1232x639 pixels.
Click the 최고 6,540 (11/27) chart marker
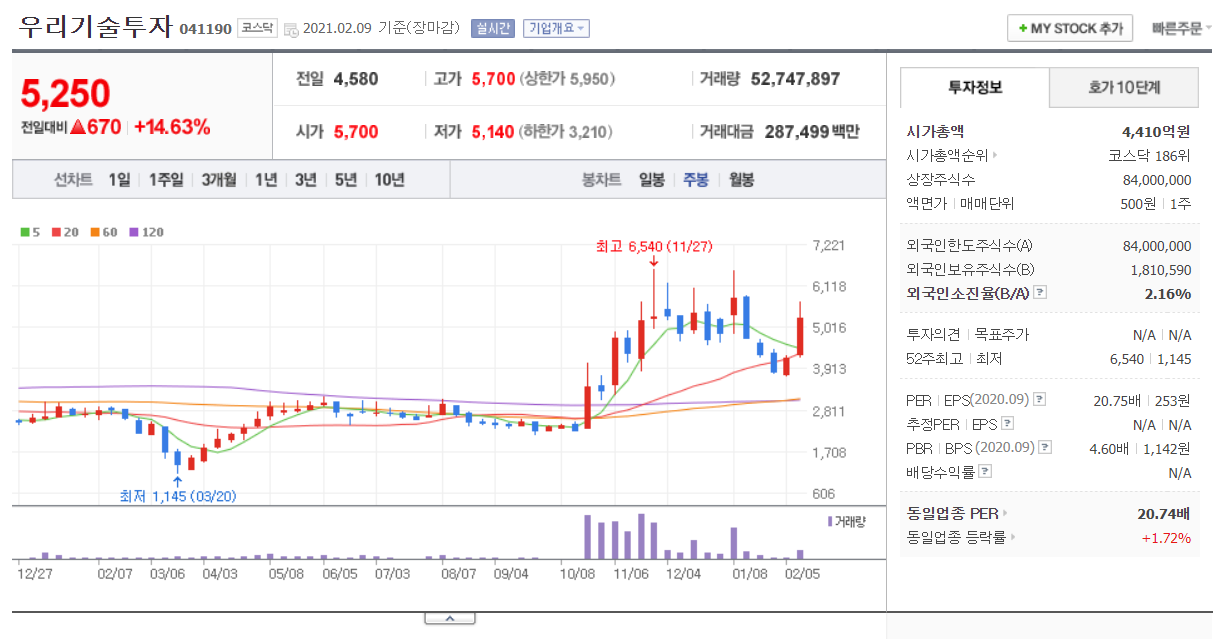click(x=653, y=246)
